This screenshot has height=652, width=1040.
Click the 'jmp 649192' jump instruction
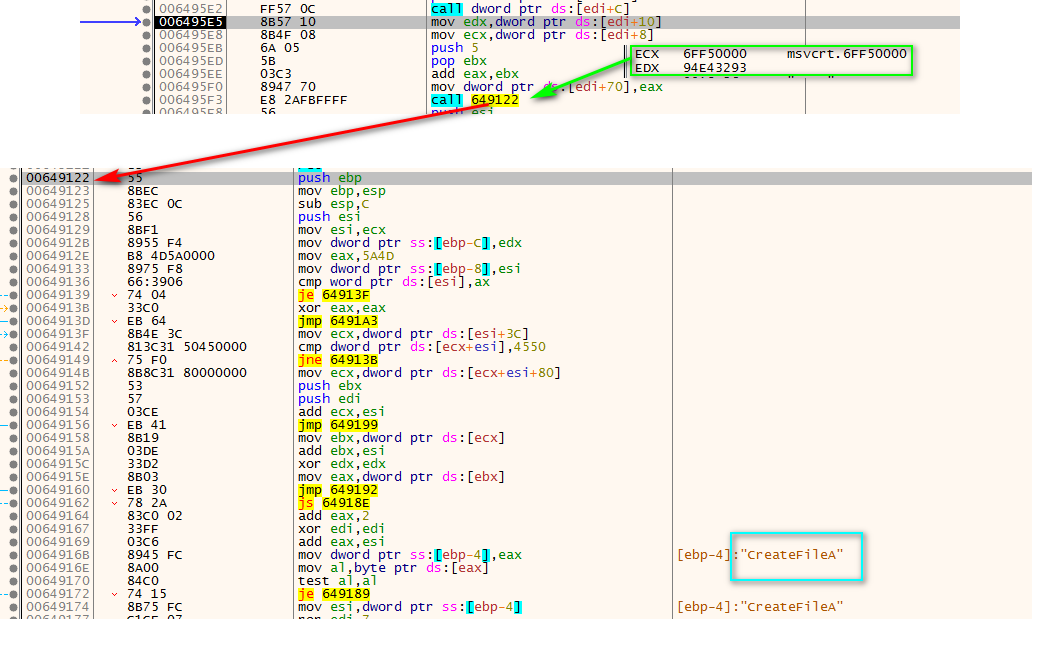338,490
